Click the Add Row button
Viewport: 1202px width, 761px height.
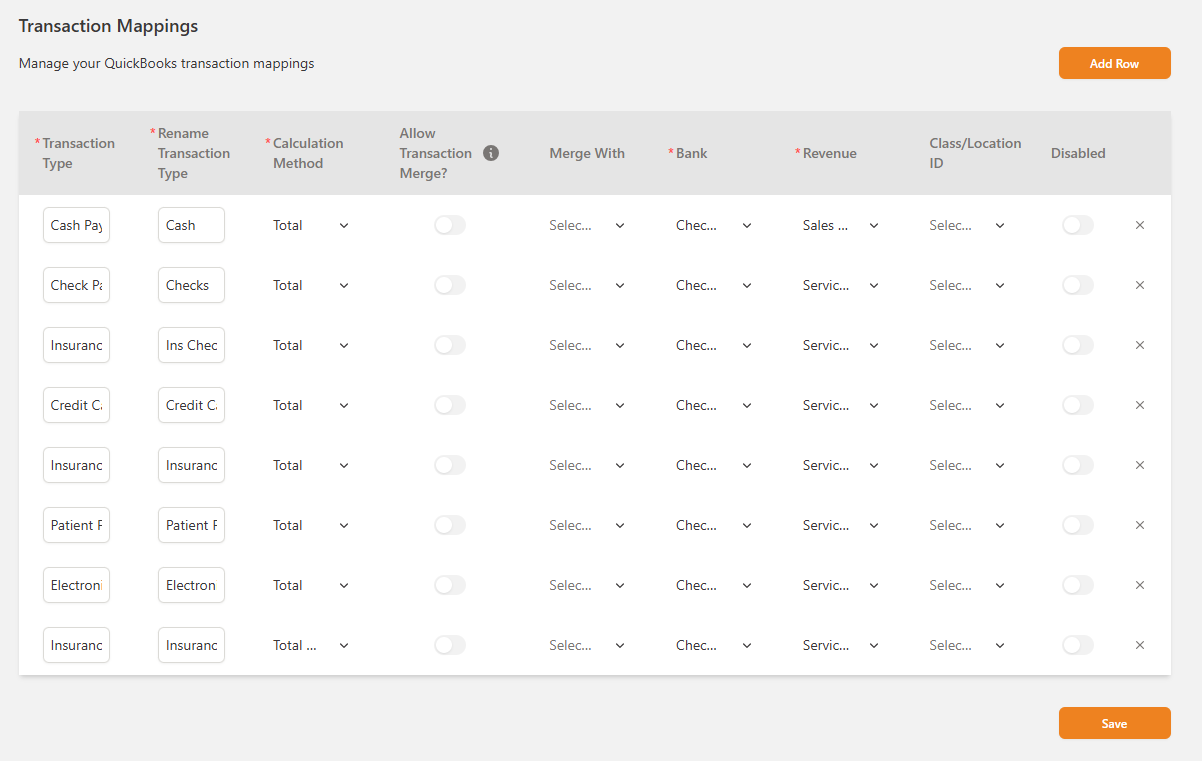(x=1114, y=63)
